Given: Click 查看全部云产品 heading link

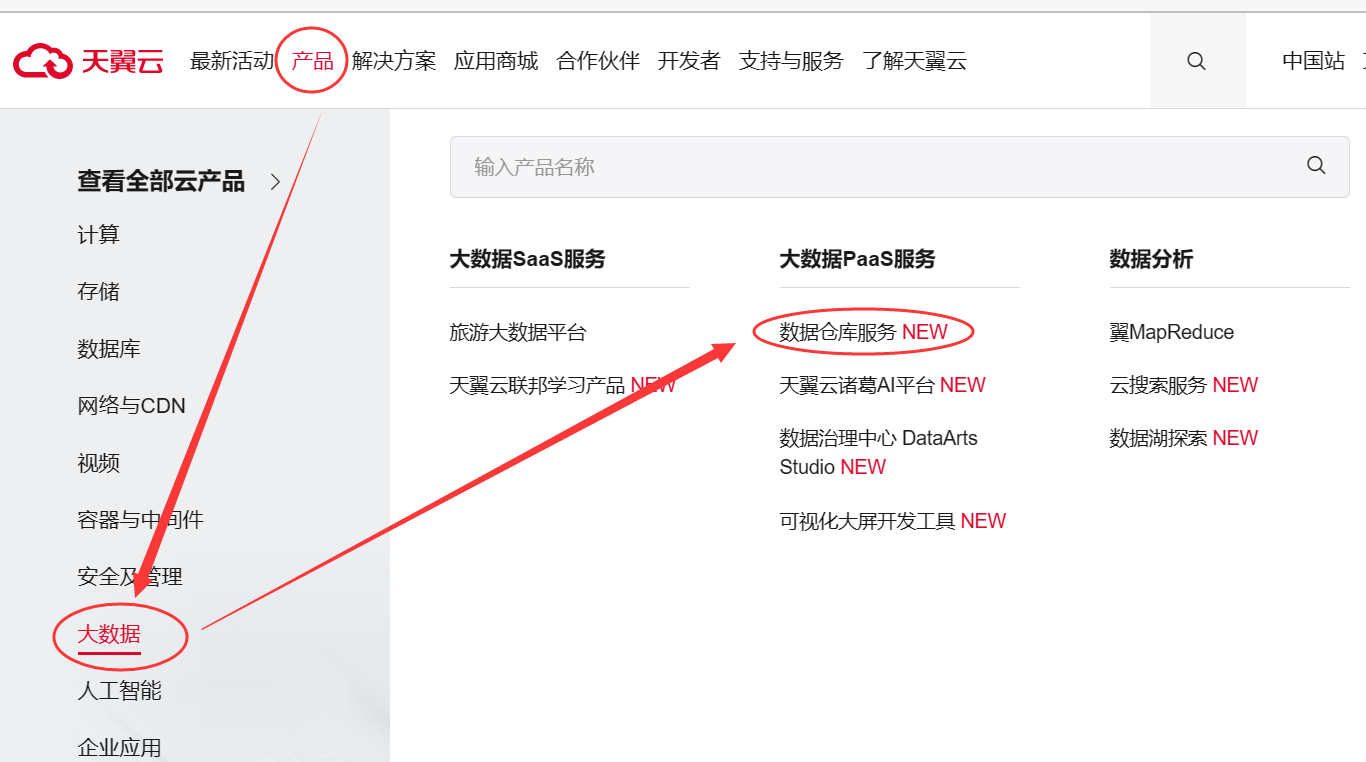Looking at the screenshot, I should [161, 181].
